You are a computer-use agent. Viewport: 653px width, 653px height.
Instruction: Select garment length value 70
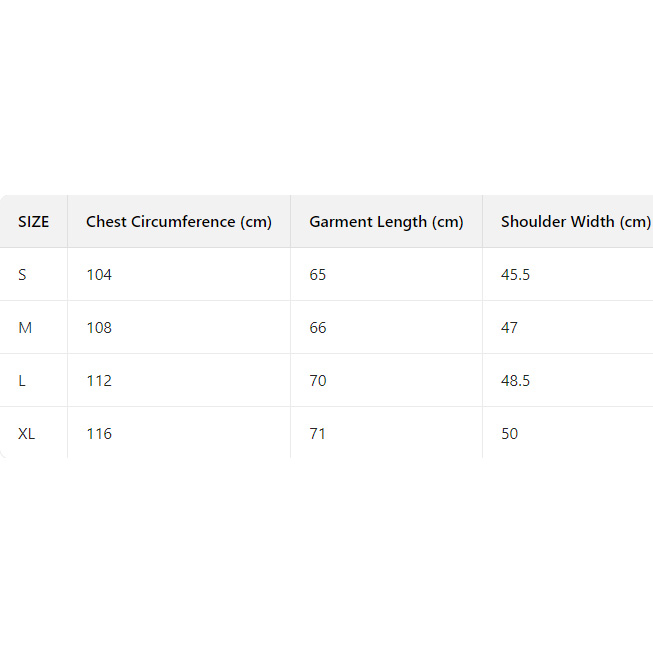(318, 381)
